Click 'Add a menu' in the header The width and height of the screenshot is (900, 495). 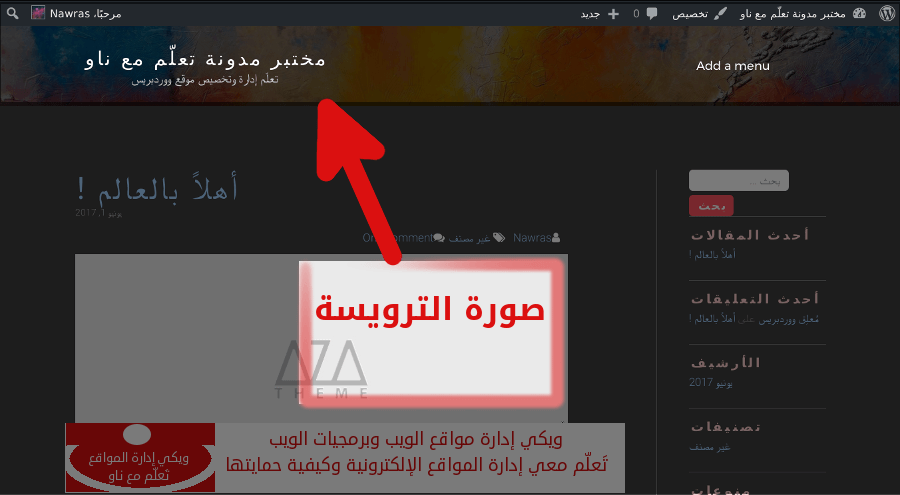[733, 66]
